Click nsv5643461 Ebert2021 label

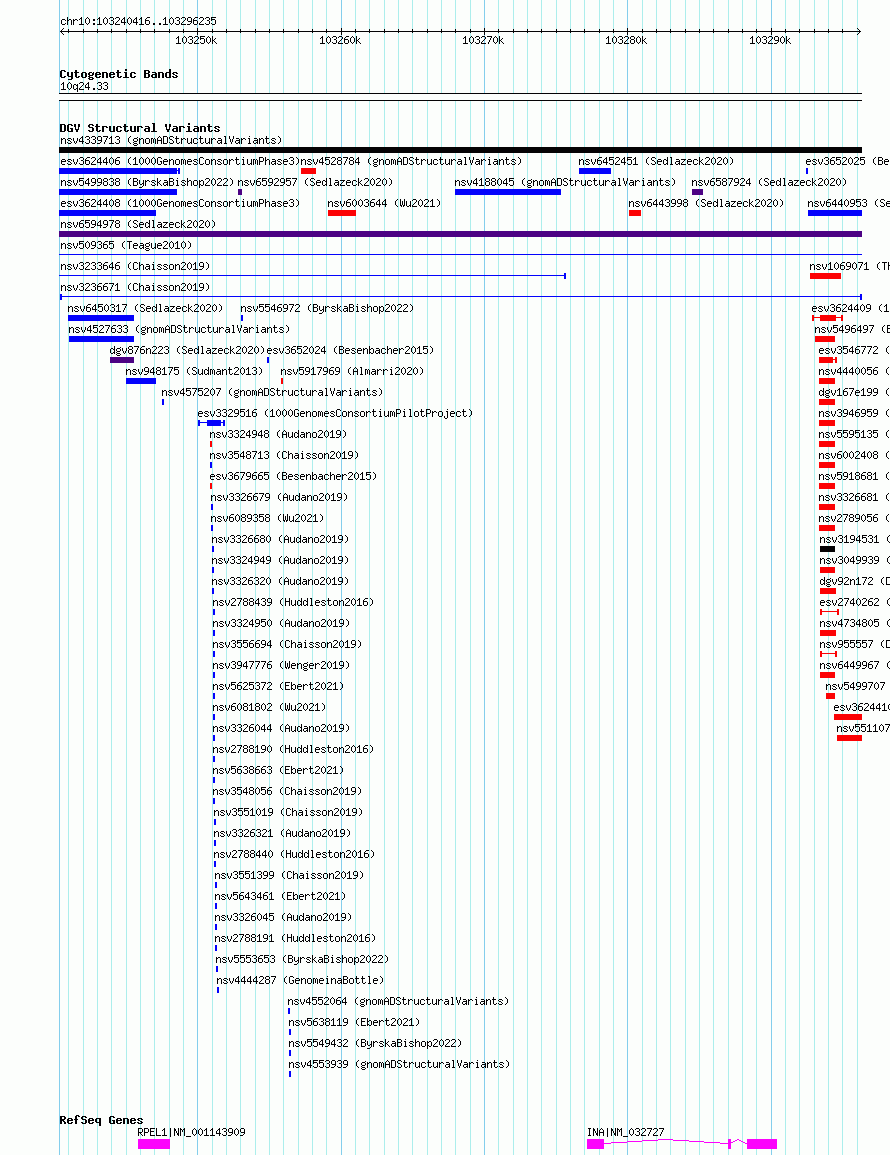[x=280, y=896]
